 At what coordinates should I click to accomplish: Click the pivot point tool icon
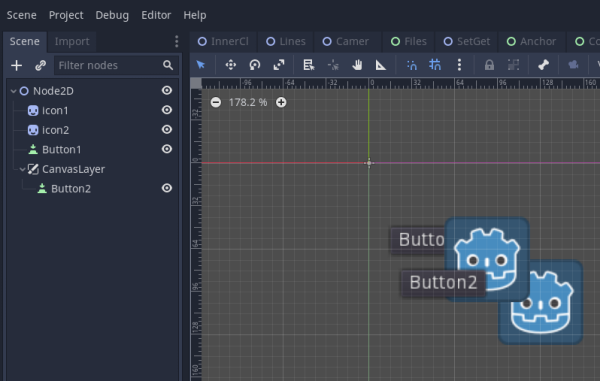(333, 65)
